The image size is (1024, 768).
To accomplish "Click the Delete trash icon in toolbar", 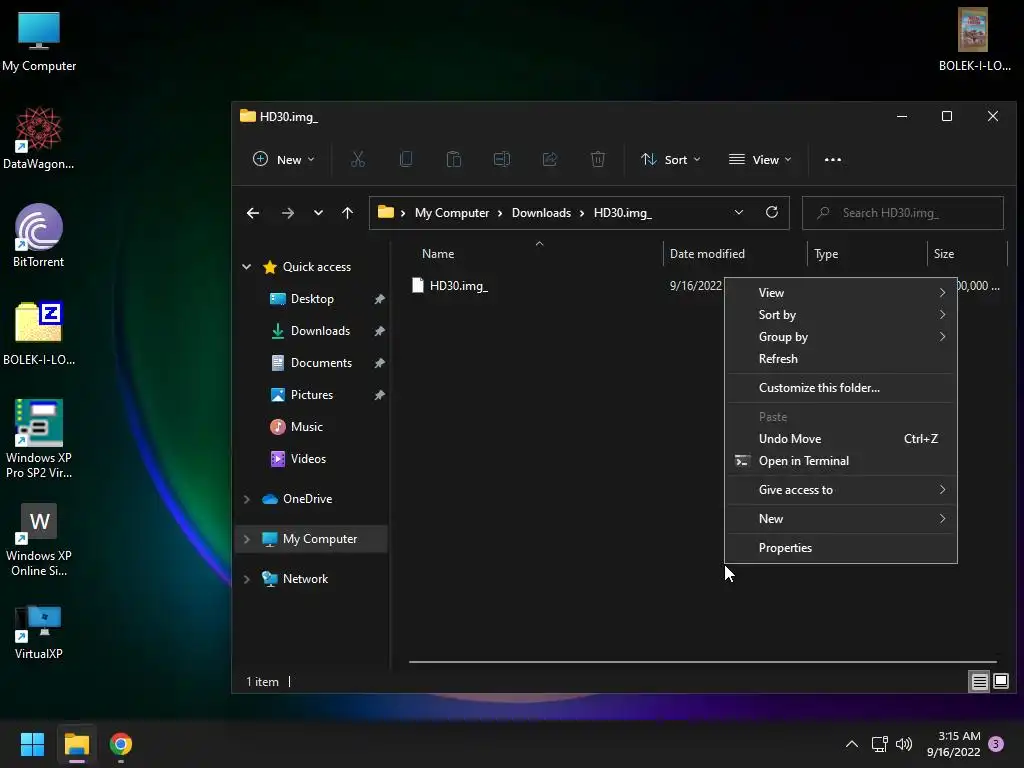I will (598, 159).
